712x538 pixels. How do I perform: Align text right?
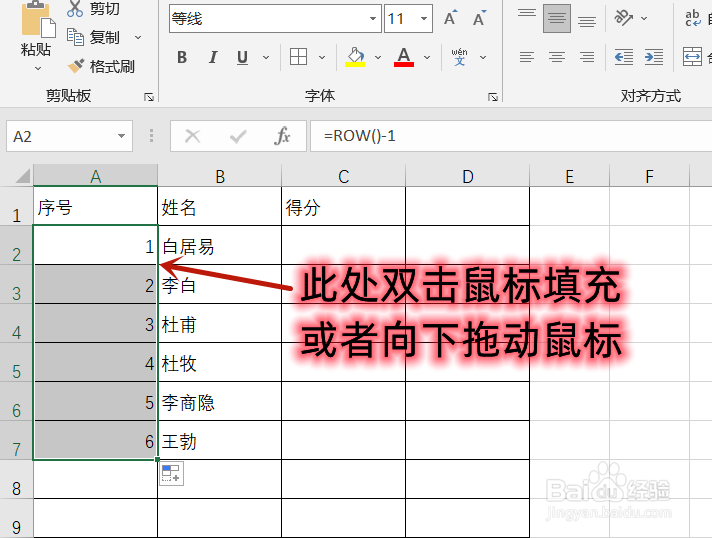[587, 57]
